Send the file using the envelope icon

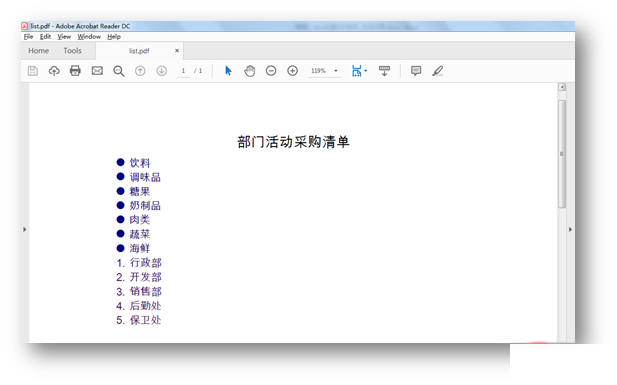[x=97, y=71]
